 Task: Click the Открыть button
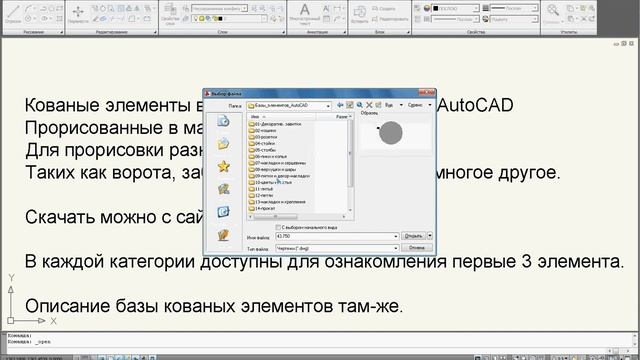pos(413,236)
